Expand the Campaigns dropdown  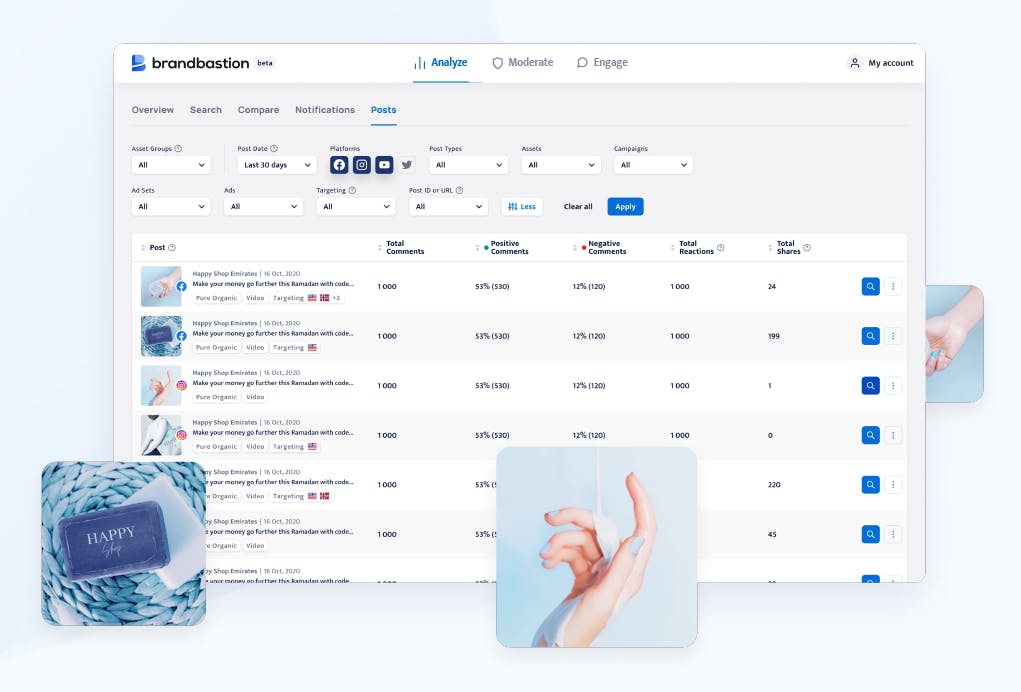click(x=653, y=165)
